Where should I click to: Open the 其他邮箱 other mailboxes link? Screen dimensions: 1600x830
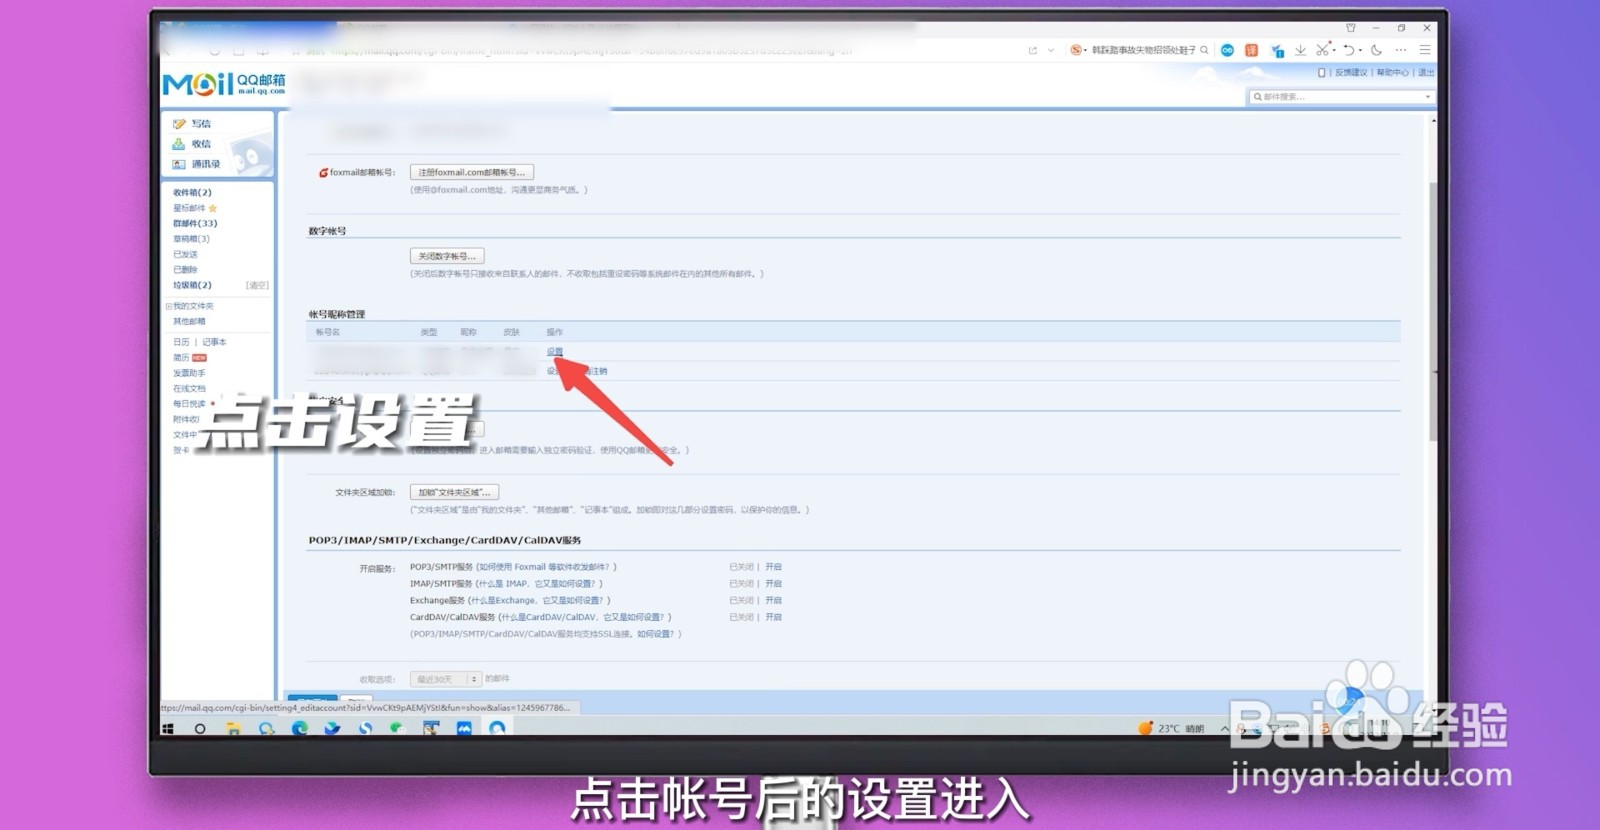(x=189, y=321)
